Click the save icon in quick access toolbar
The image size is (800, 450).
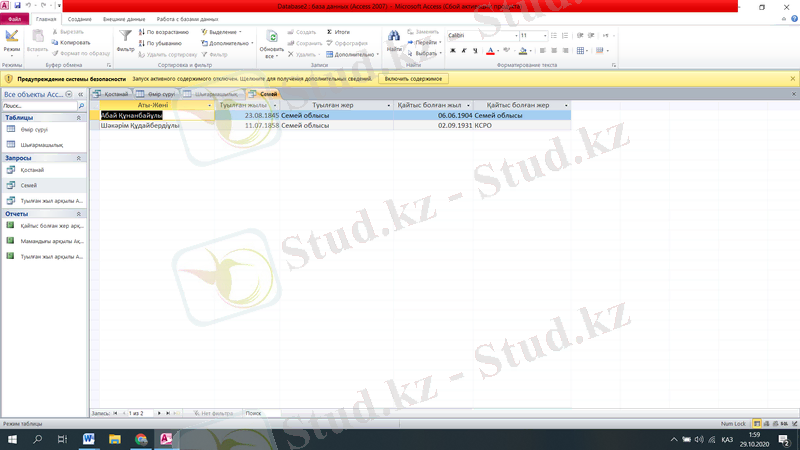(17, 6)
